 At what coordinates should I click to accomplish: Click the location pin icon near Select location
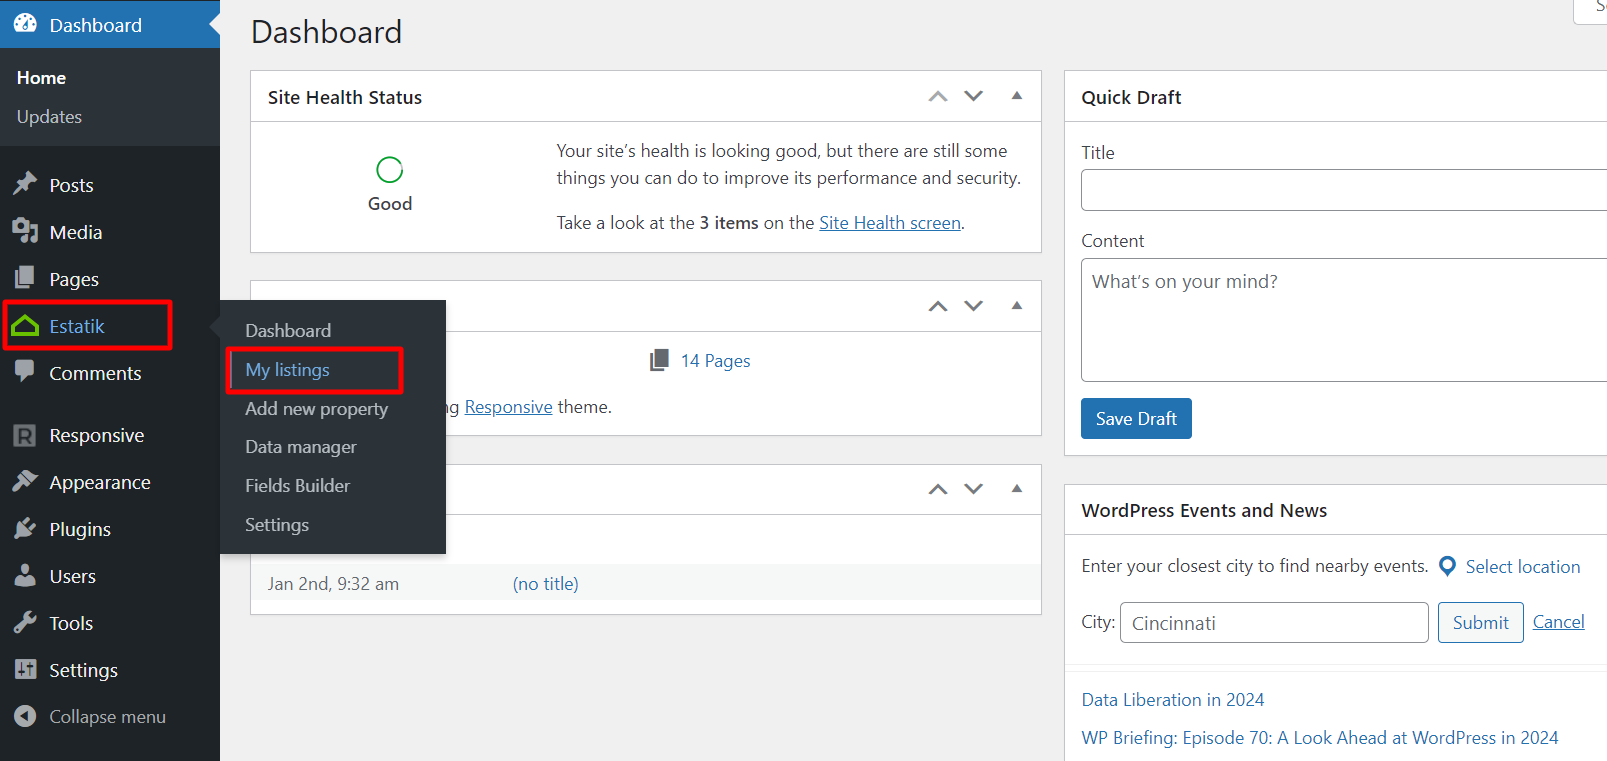click(1447, 566)
